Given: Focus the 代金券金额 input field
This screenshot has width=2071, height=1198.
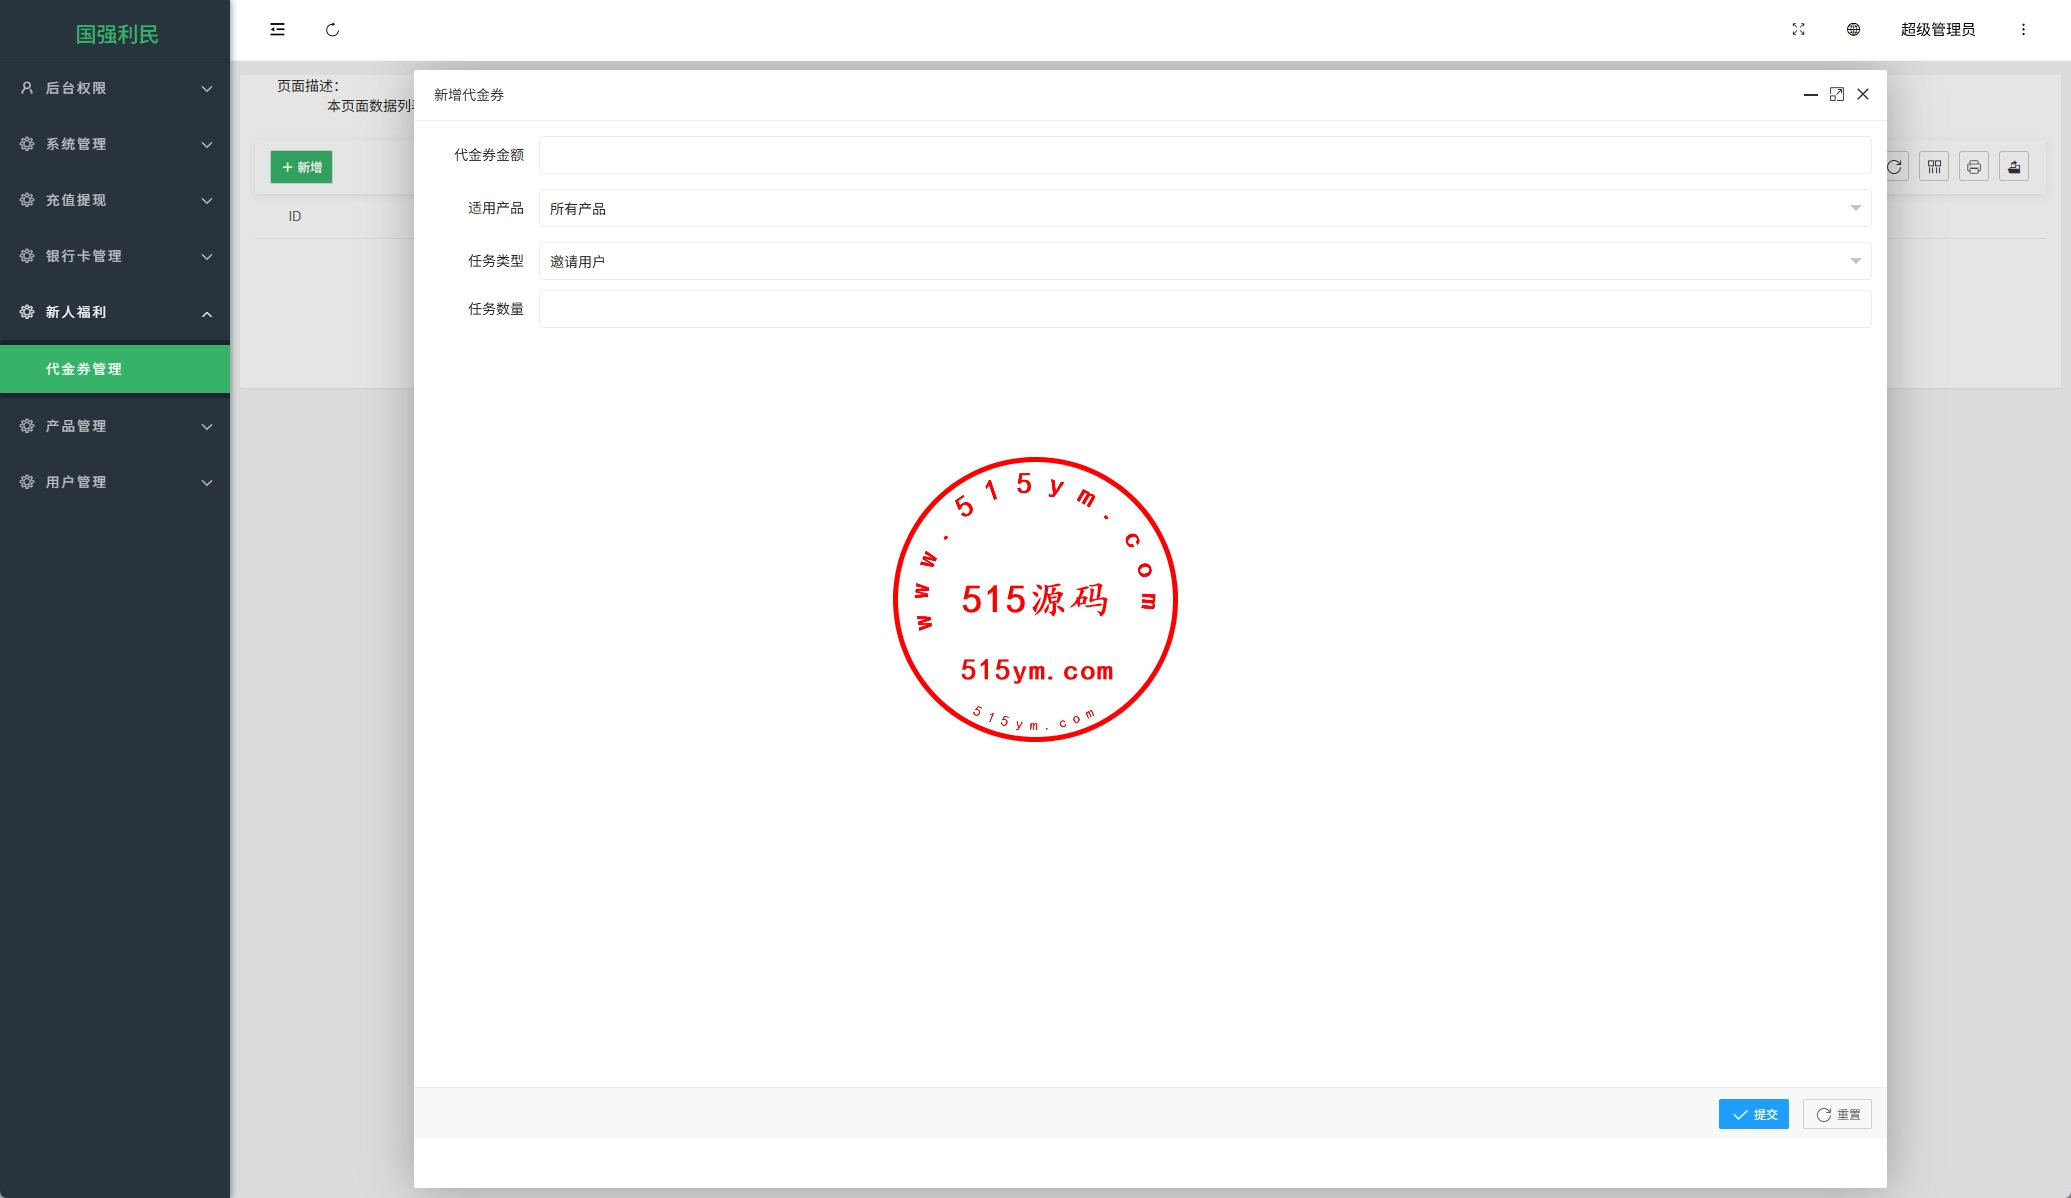Looking at the screenshot, I should [1204, 155].
